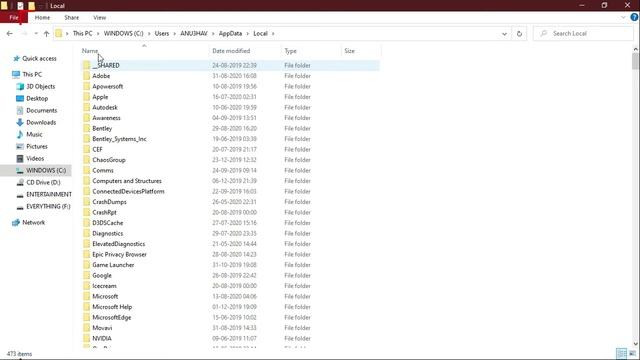This screenshot has height=360, width=640.
Task: Click This PC in the address path
Action: coord(82,33)
